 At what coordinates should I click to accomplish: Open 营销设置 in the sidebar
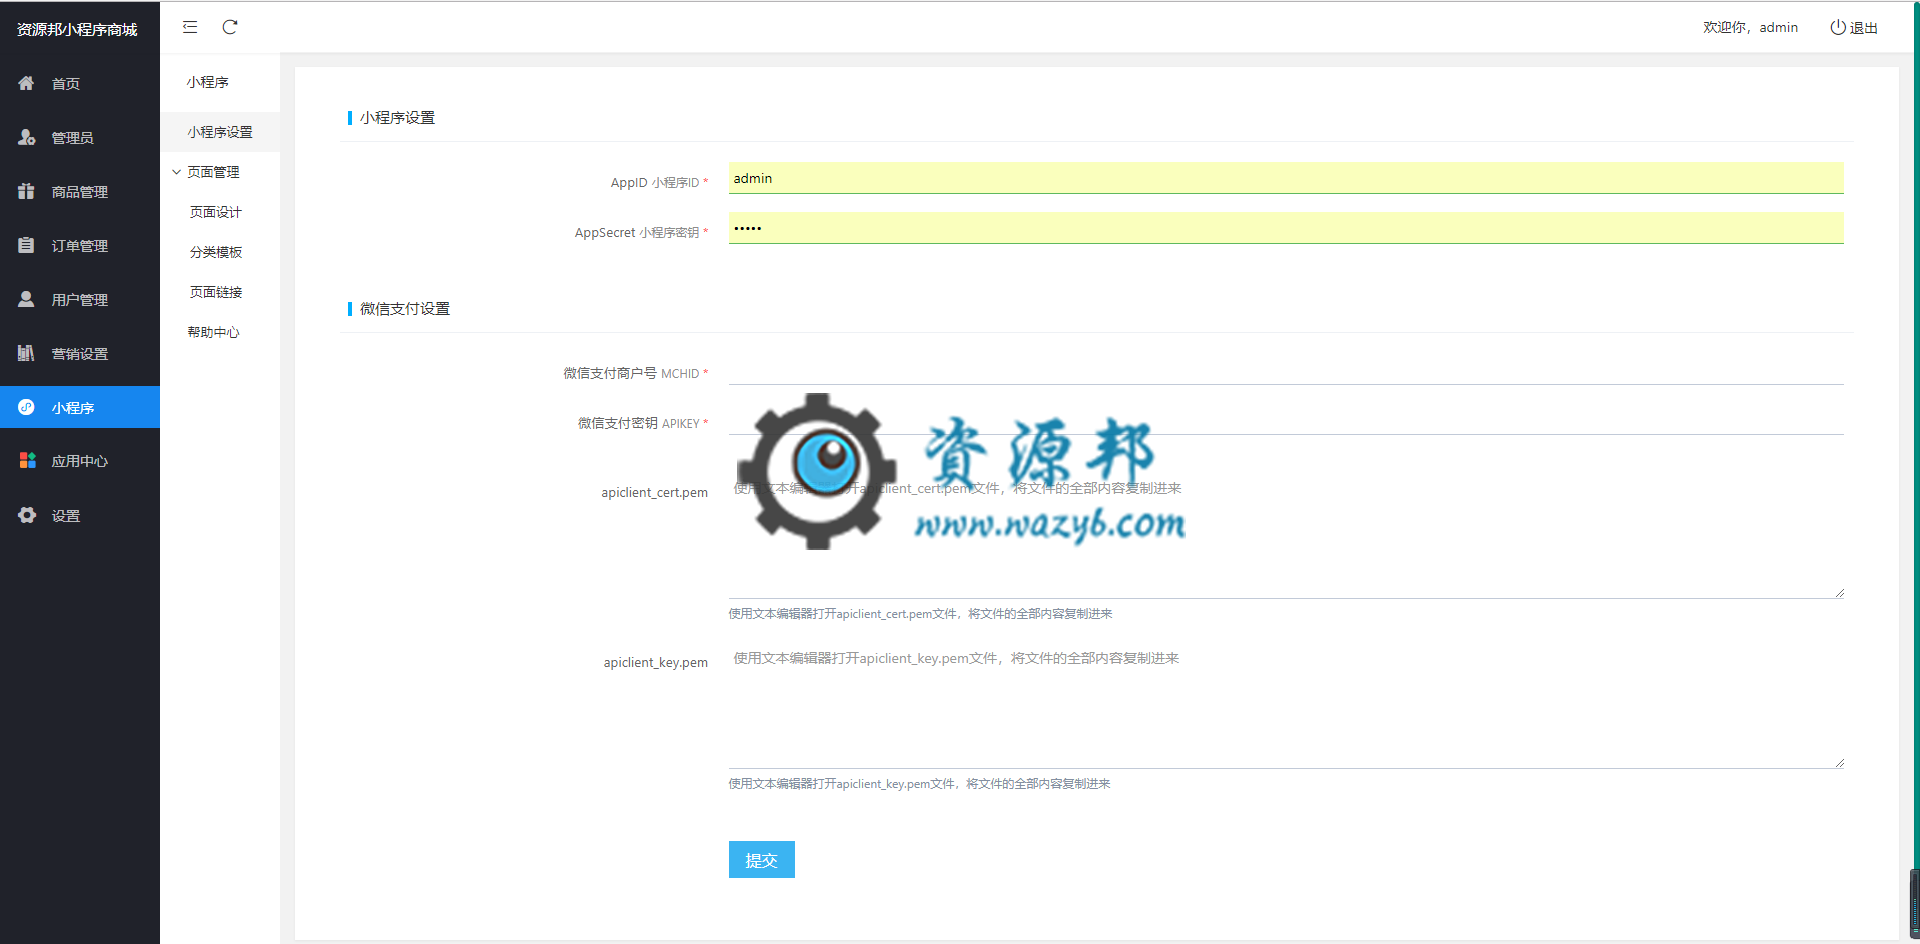(x=80, y=354)
